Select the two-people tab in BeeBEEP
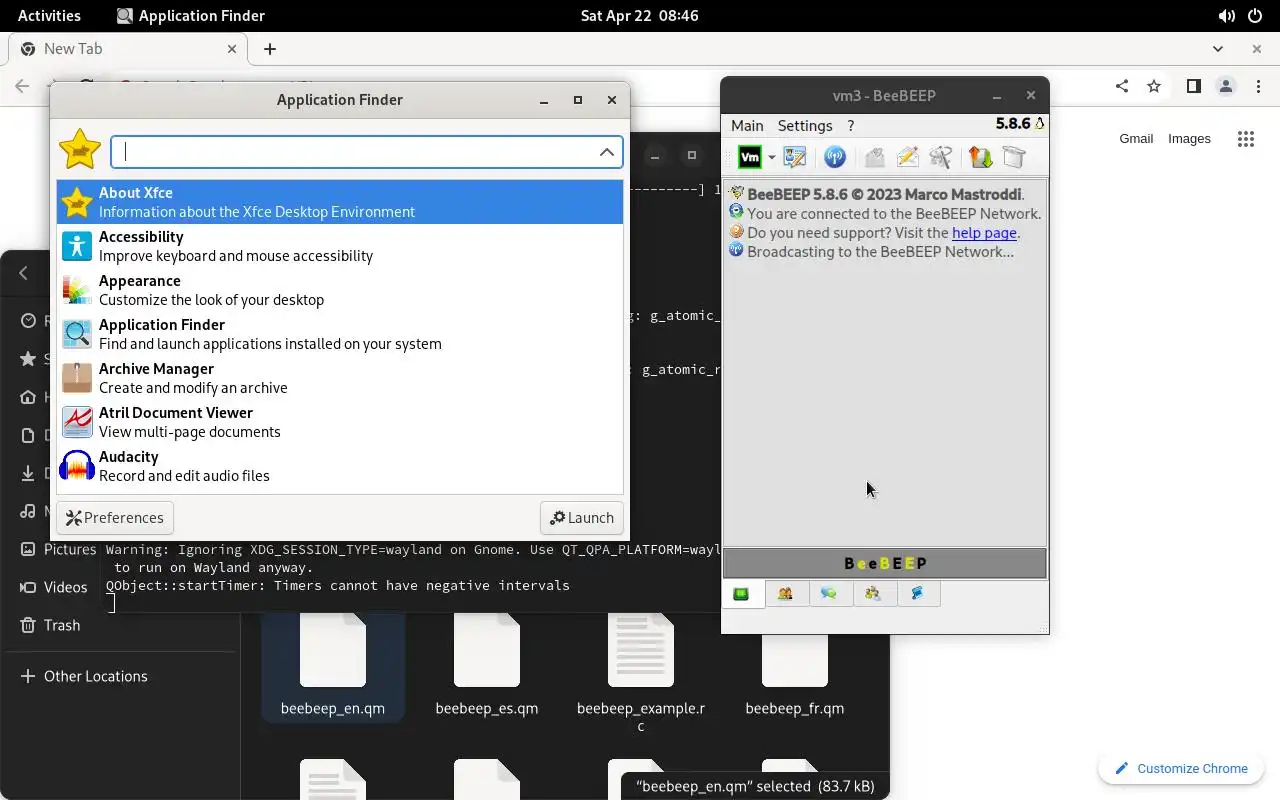 (786, 594)
